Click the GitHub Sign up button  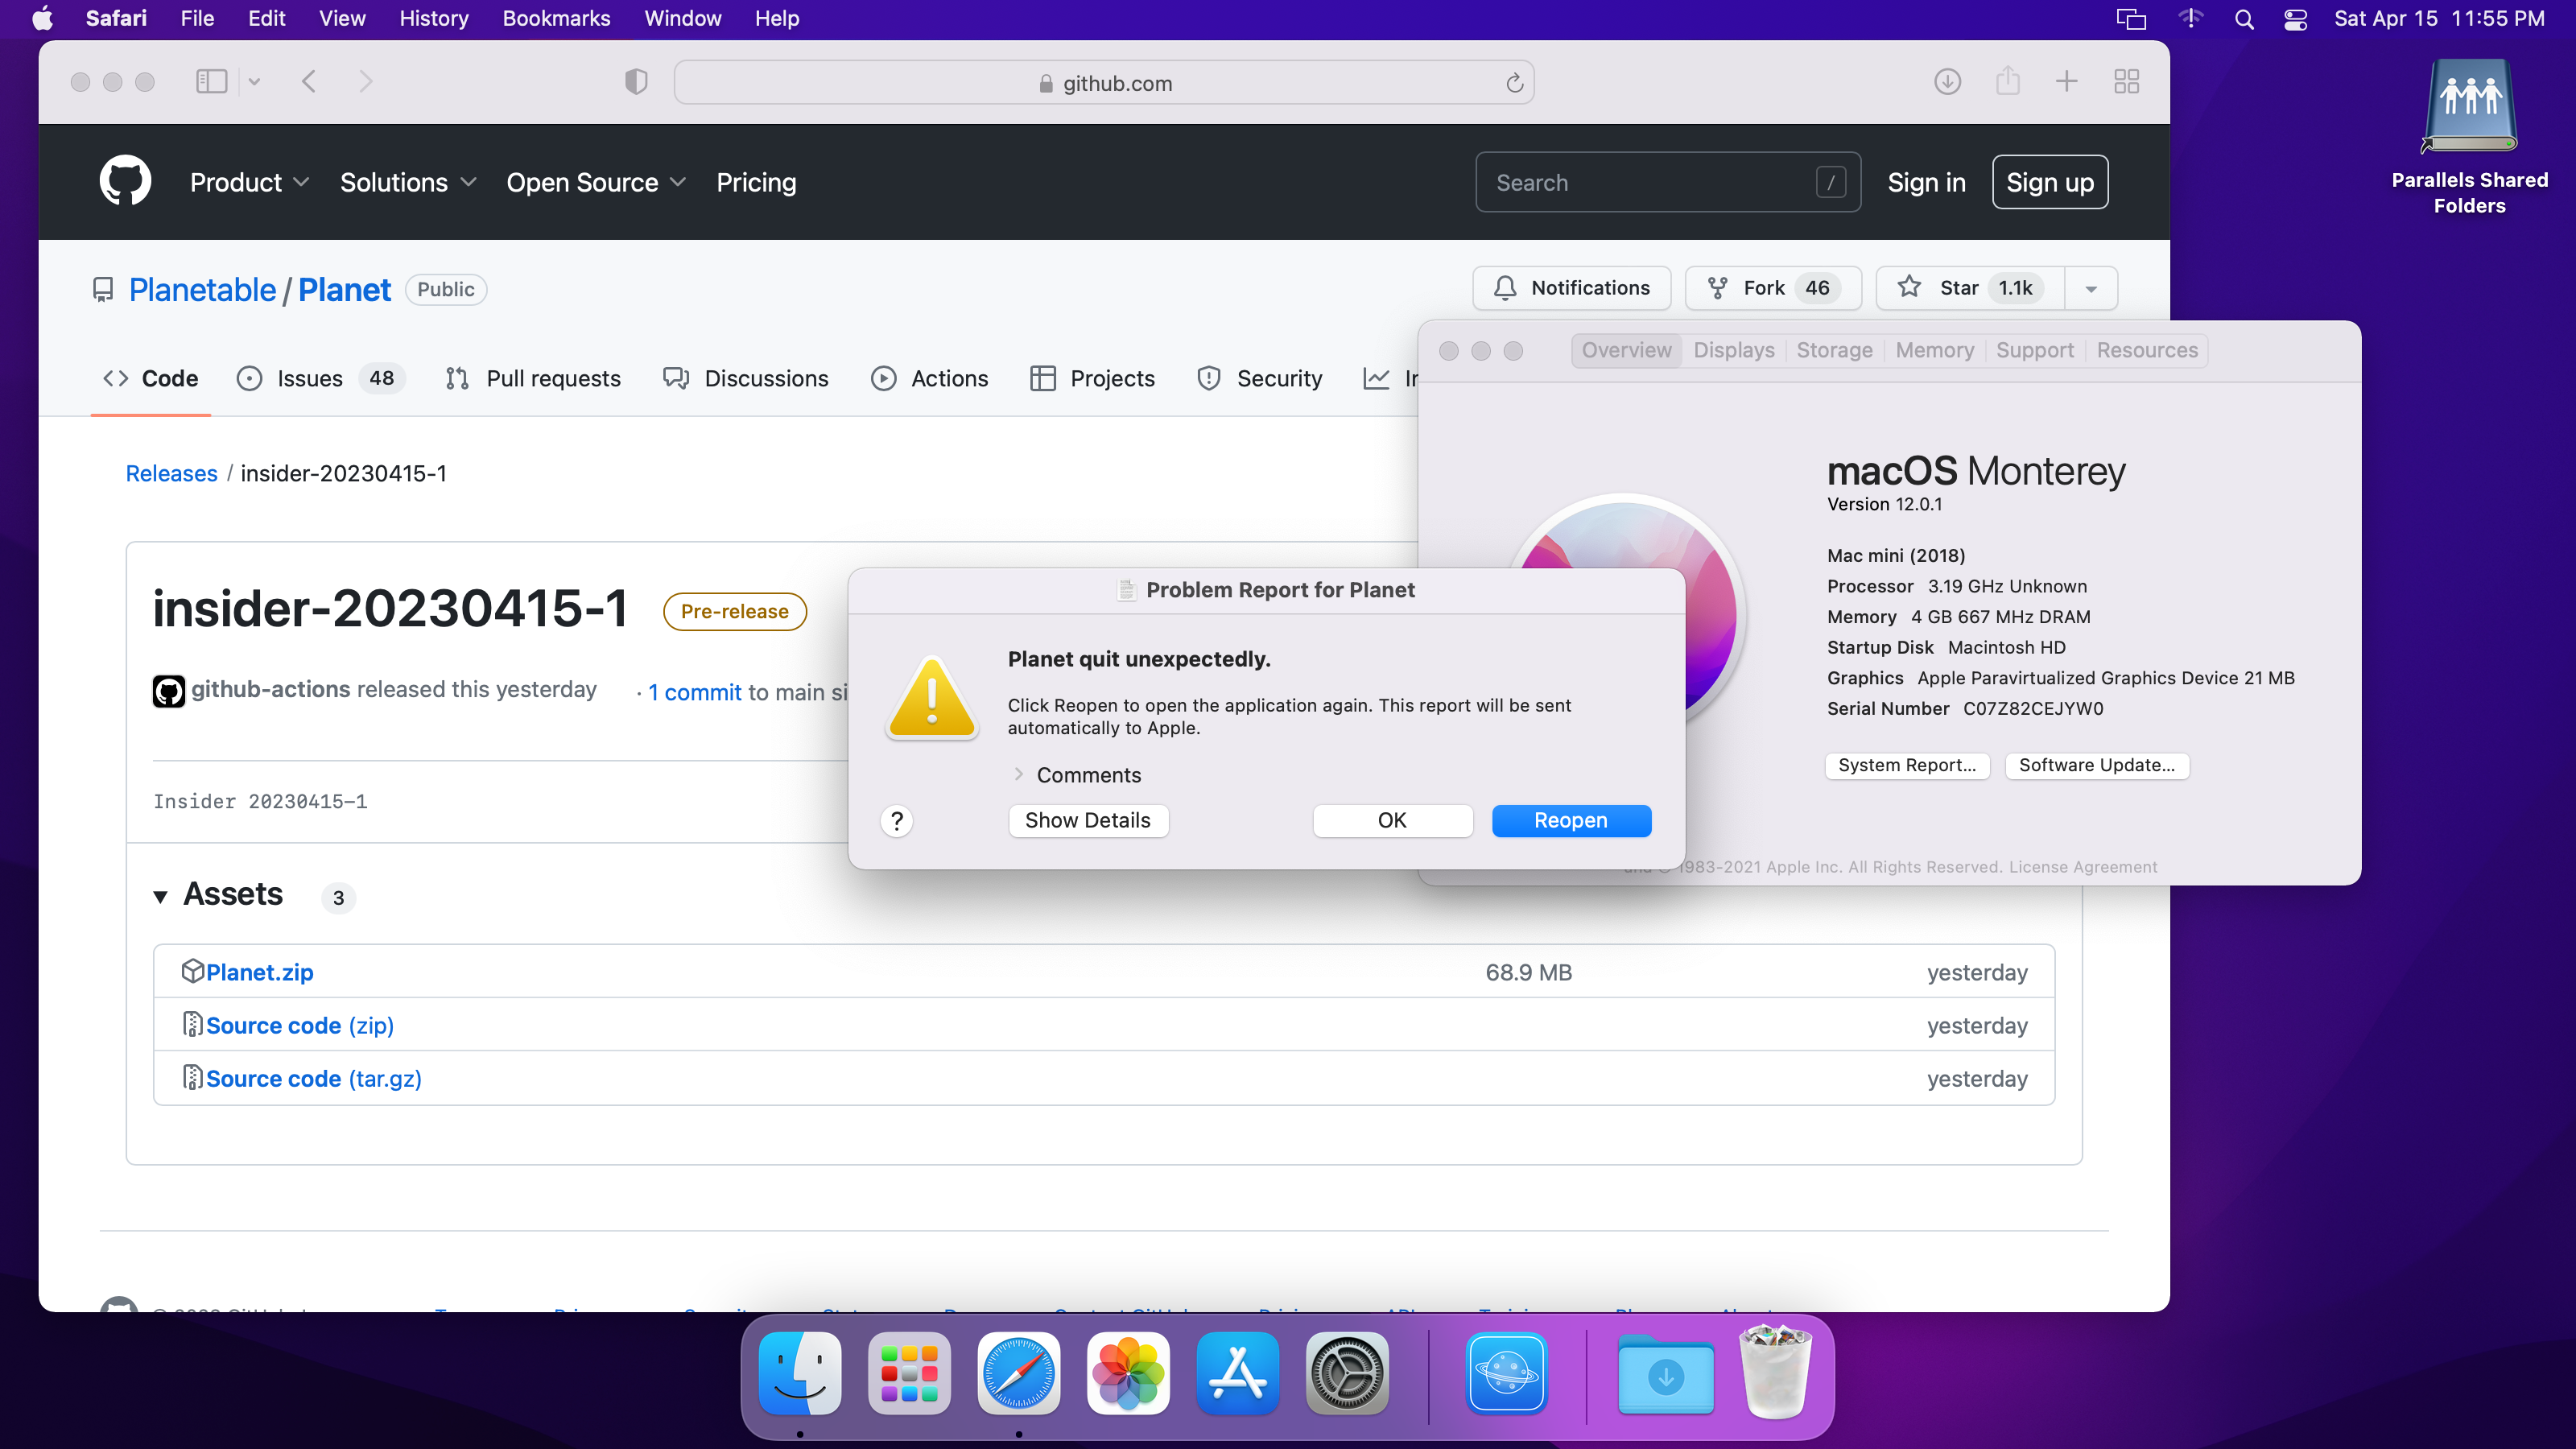[2050, 182]
